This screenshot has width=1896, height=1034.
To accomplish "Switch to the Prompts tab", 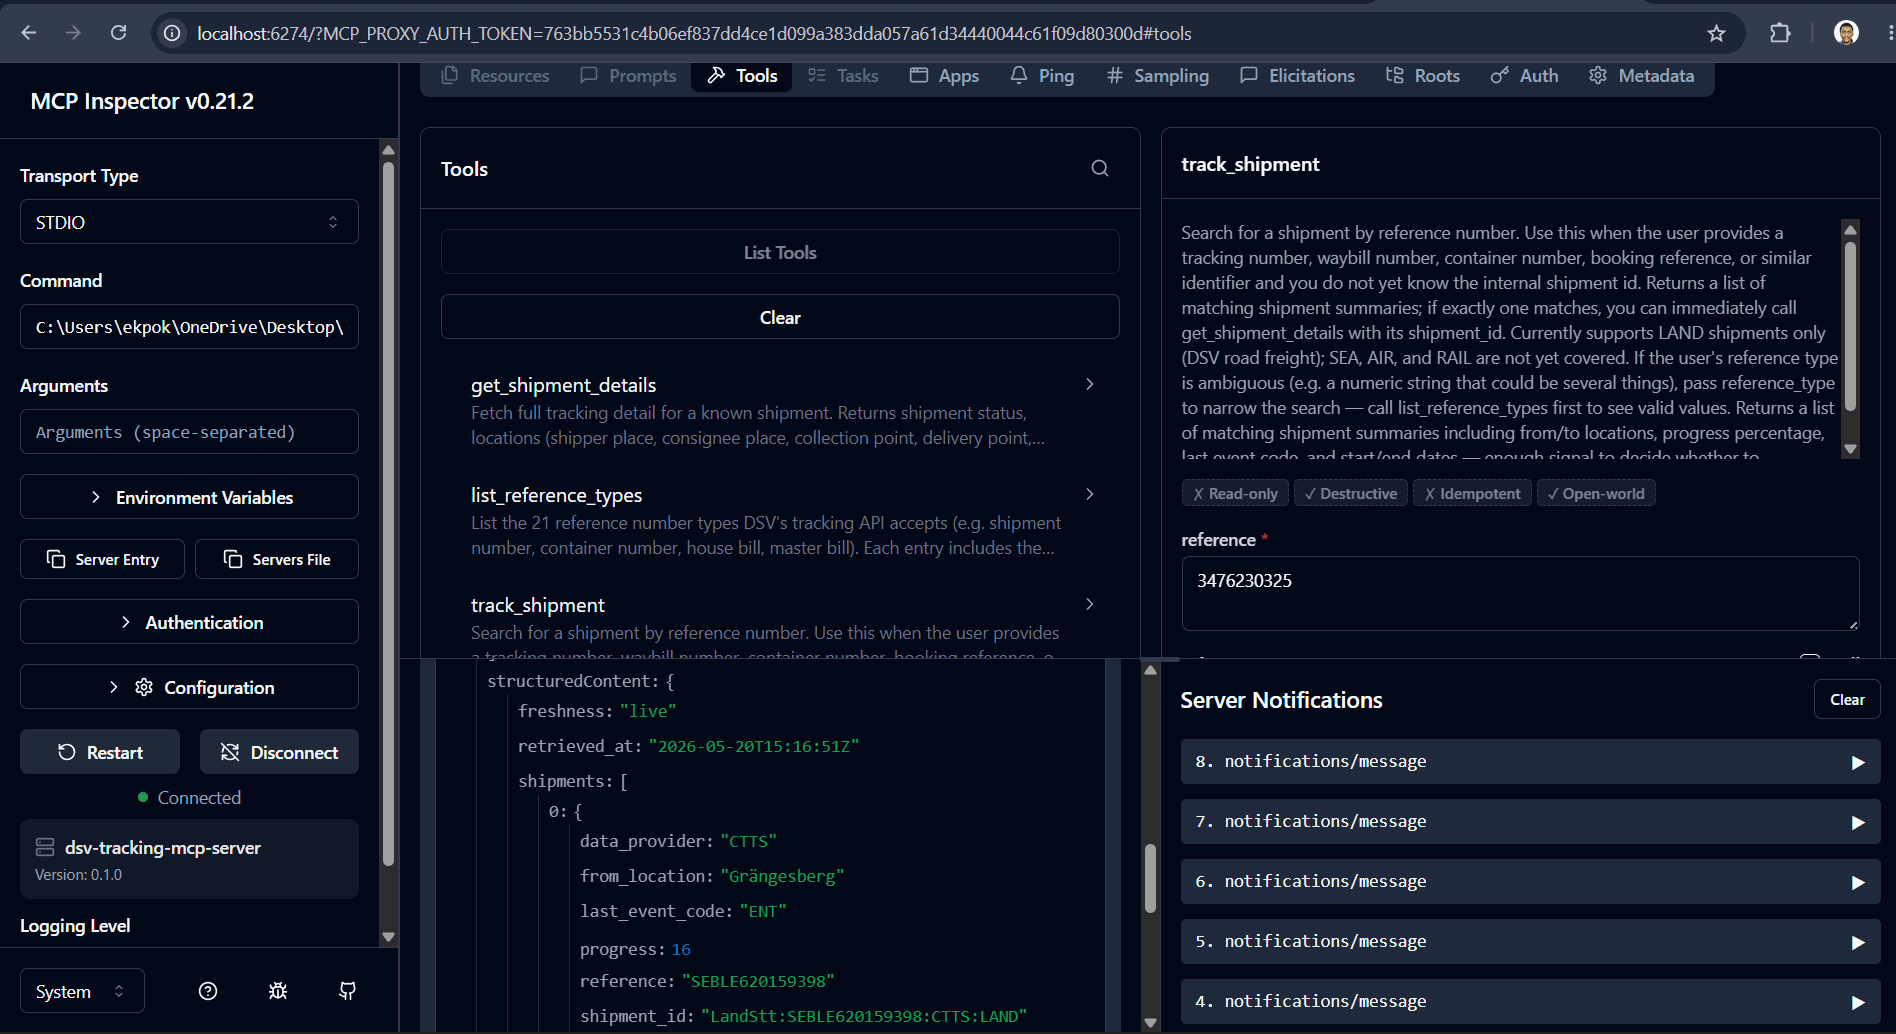I will coord(629,75).
